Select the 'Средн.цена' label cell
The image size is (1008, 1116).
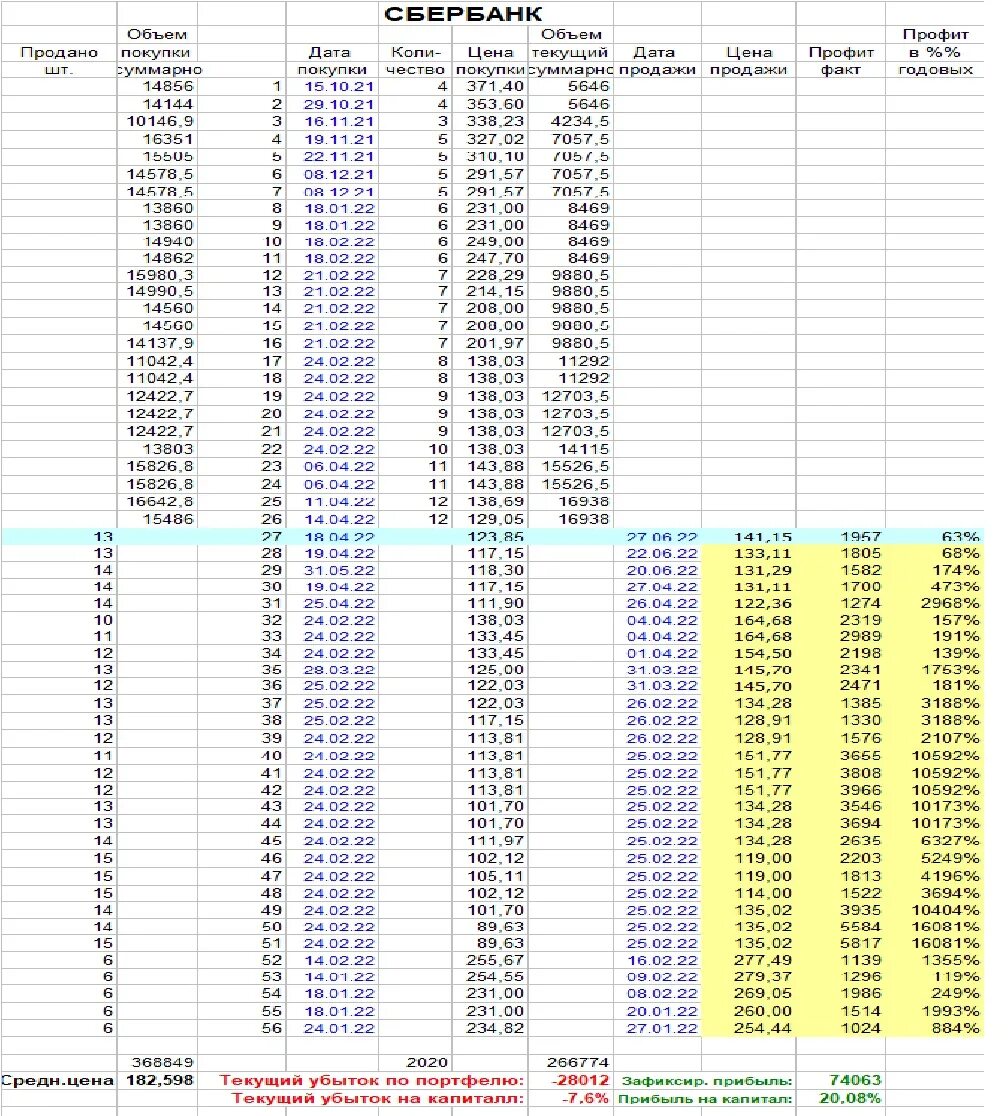coord(59,1081)
